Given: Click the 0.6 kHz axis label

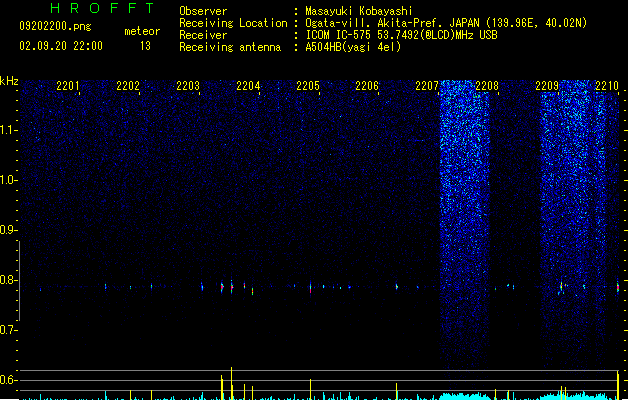Looking at the screenshot, I should pos(8,380).
